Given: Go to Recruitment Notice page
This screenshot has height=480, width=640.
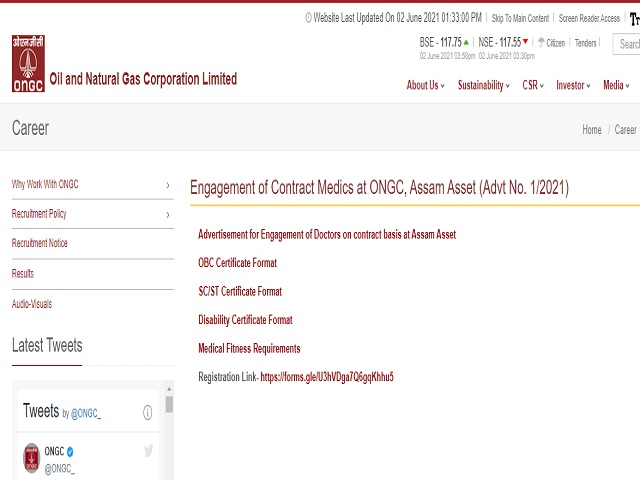Looking at the screenshot, I should click(x=40, y=243).
